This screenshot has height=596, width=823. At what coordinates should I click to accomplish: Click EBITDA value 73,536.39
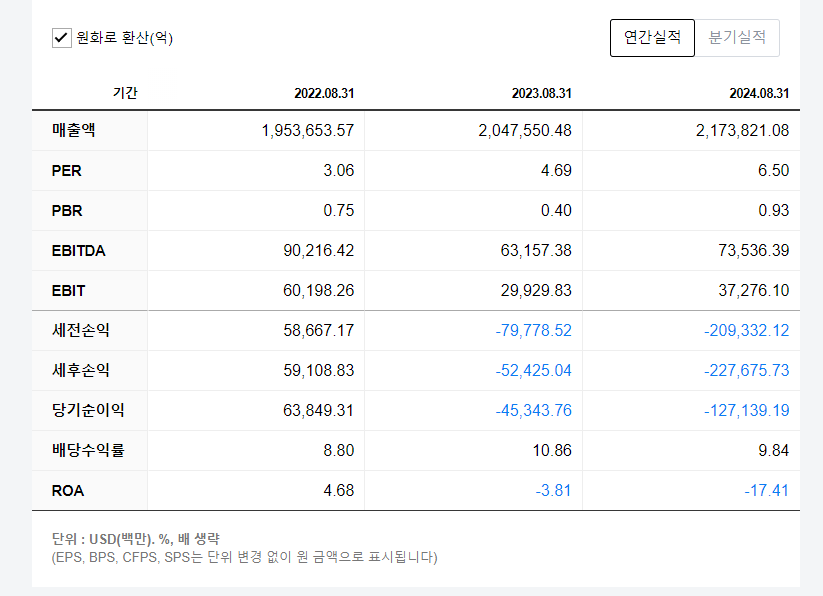click(754, 250)
